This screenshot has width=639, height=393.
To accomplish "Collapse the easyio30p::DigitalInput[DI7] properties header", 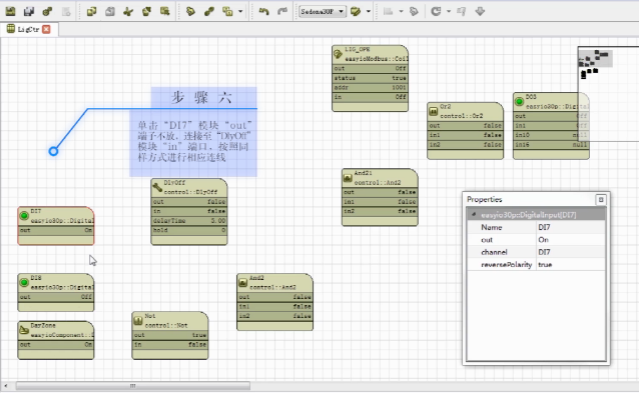I will [x=474, y=214].
